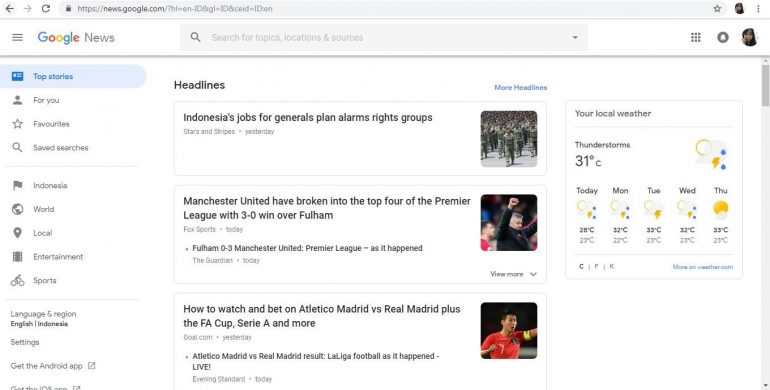Open the notifications bell
770x390 pixels.
[x=723, y=37]
